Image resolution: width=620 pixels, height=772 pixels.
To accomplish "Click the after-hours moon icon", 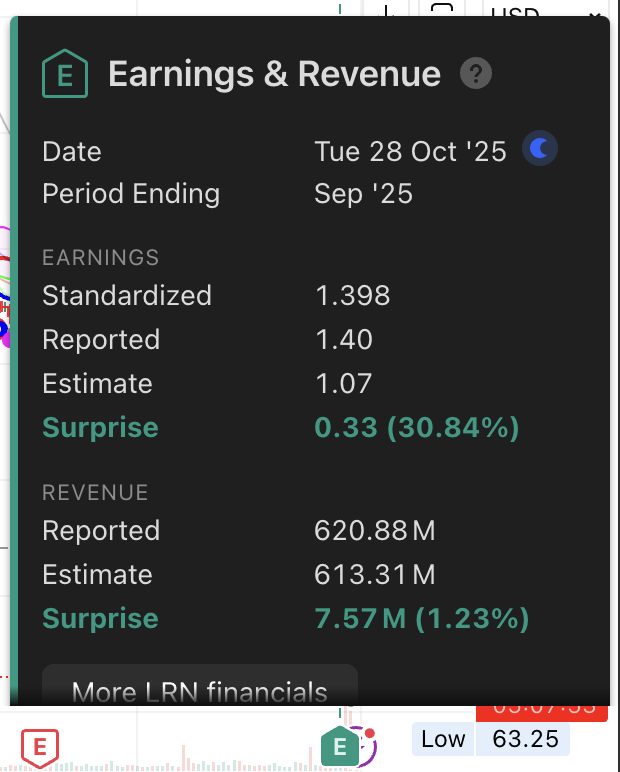I will pyautogui.click(x=540, y=150).
